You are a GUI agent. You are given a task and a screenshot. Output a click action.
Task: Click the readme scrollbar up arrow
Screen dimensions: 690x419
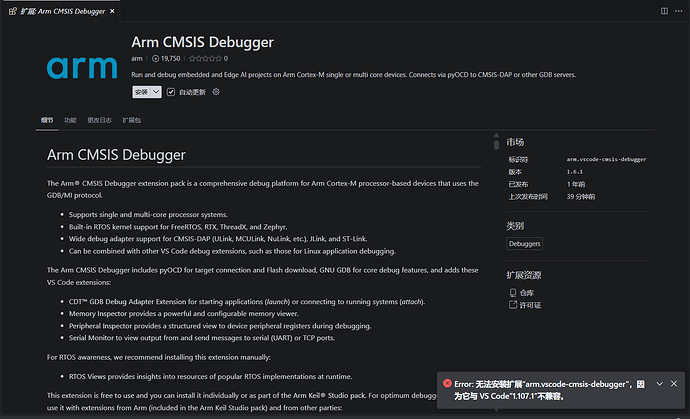pyautogui.click(x=496, y=136)
